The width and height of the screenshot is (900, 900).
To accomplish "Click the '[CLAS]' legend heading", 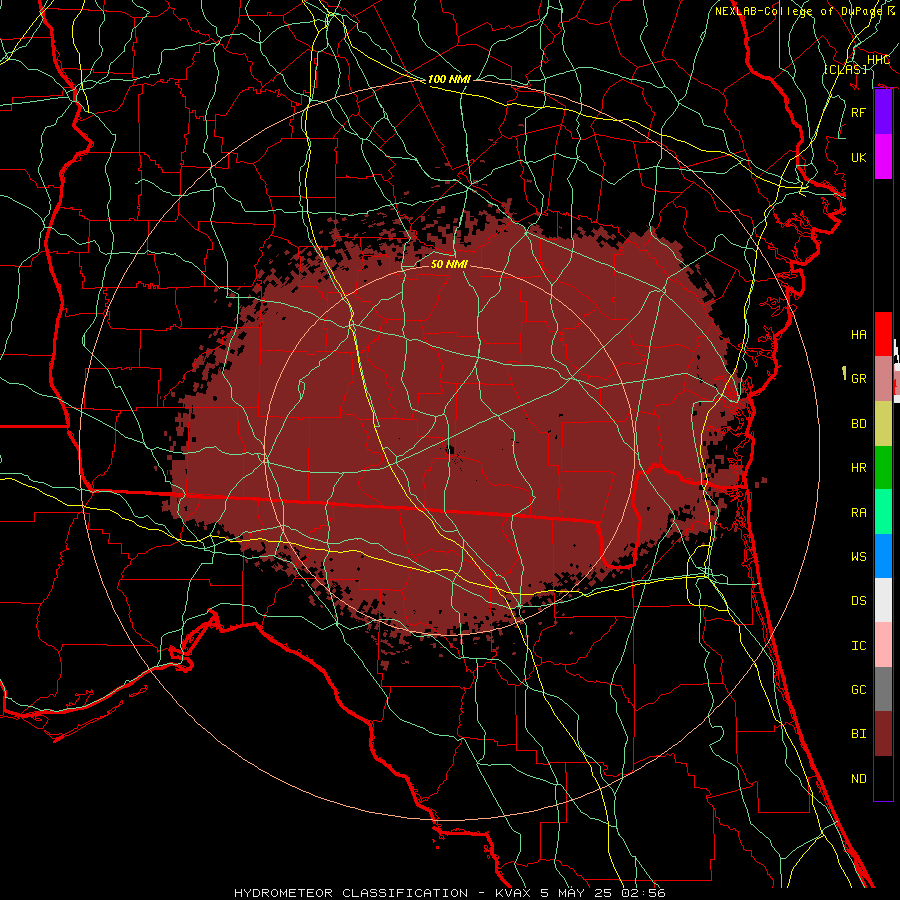I will [x=845, y=69].
